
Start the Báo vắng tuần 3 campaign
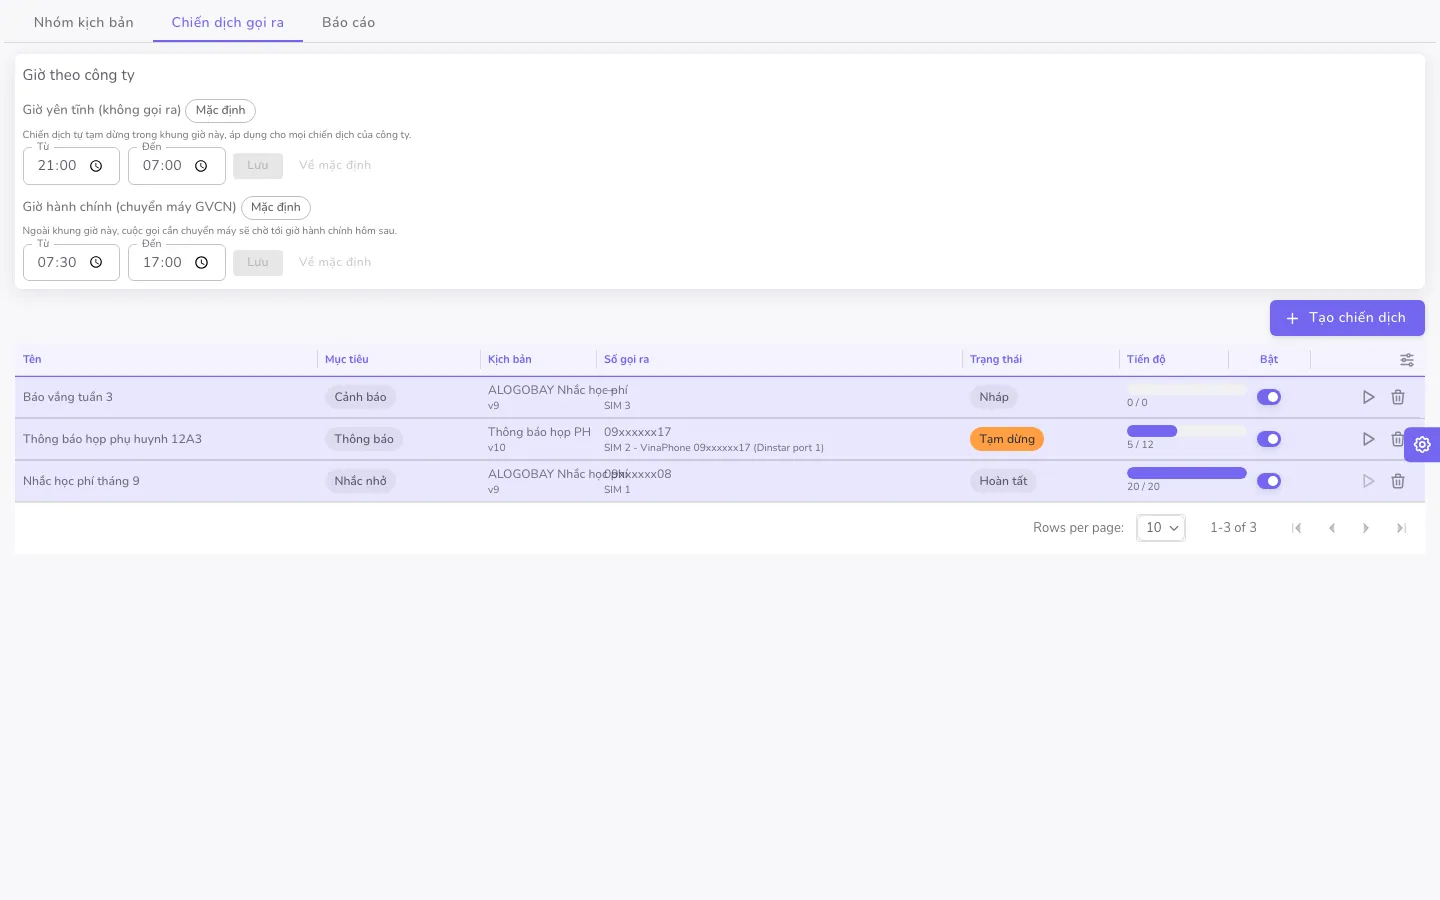coord(1368,397)
